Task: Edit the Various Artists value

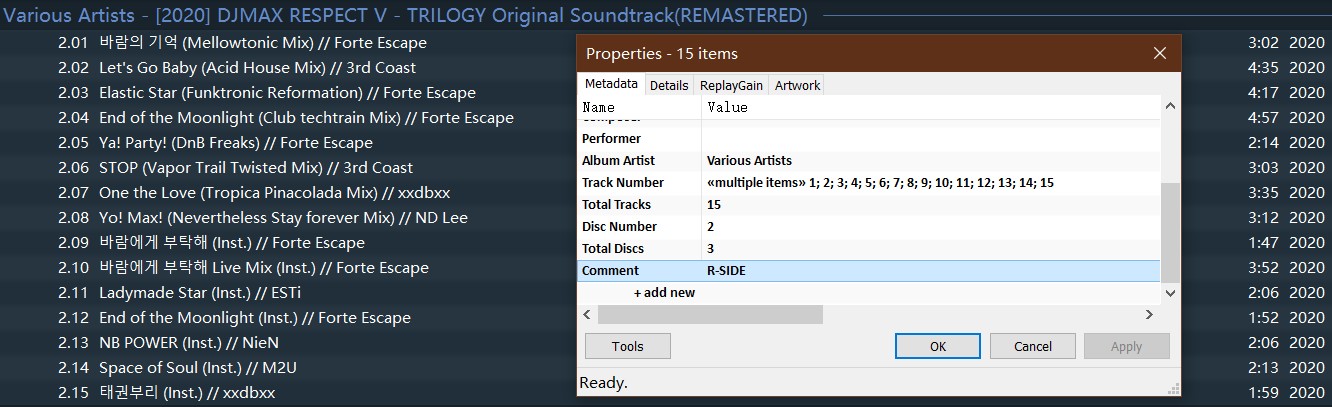Action: 749,160
